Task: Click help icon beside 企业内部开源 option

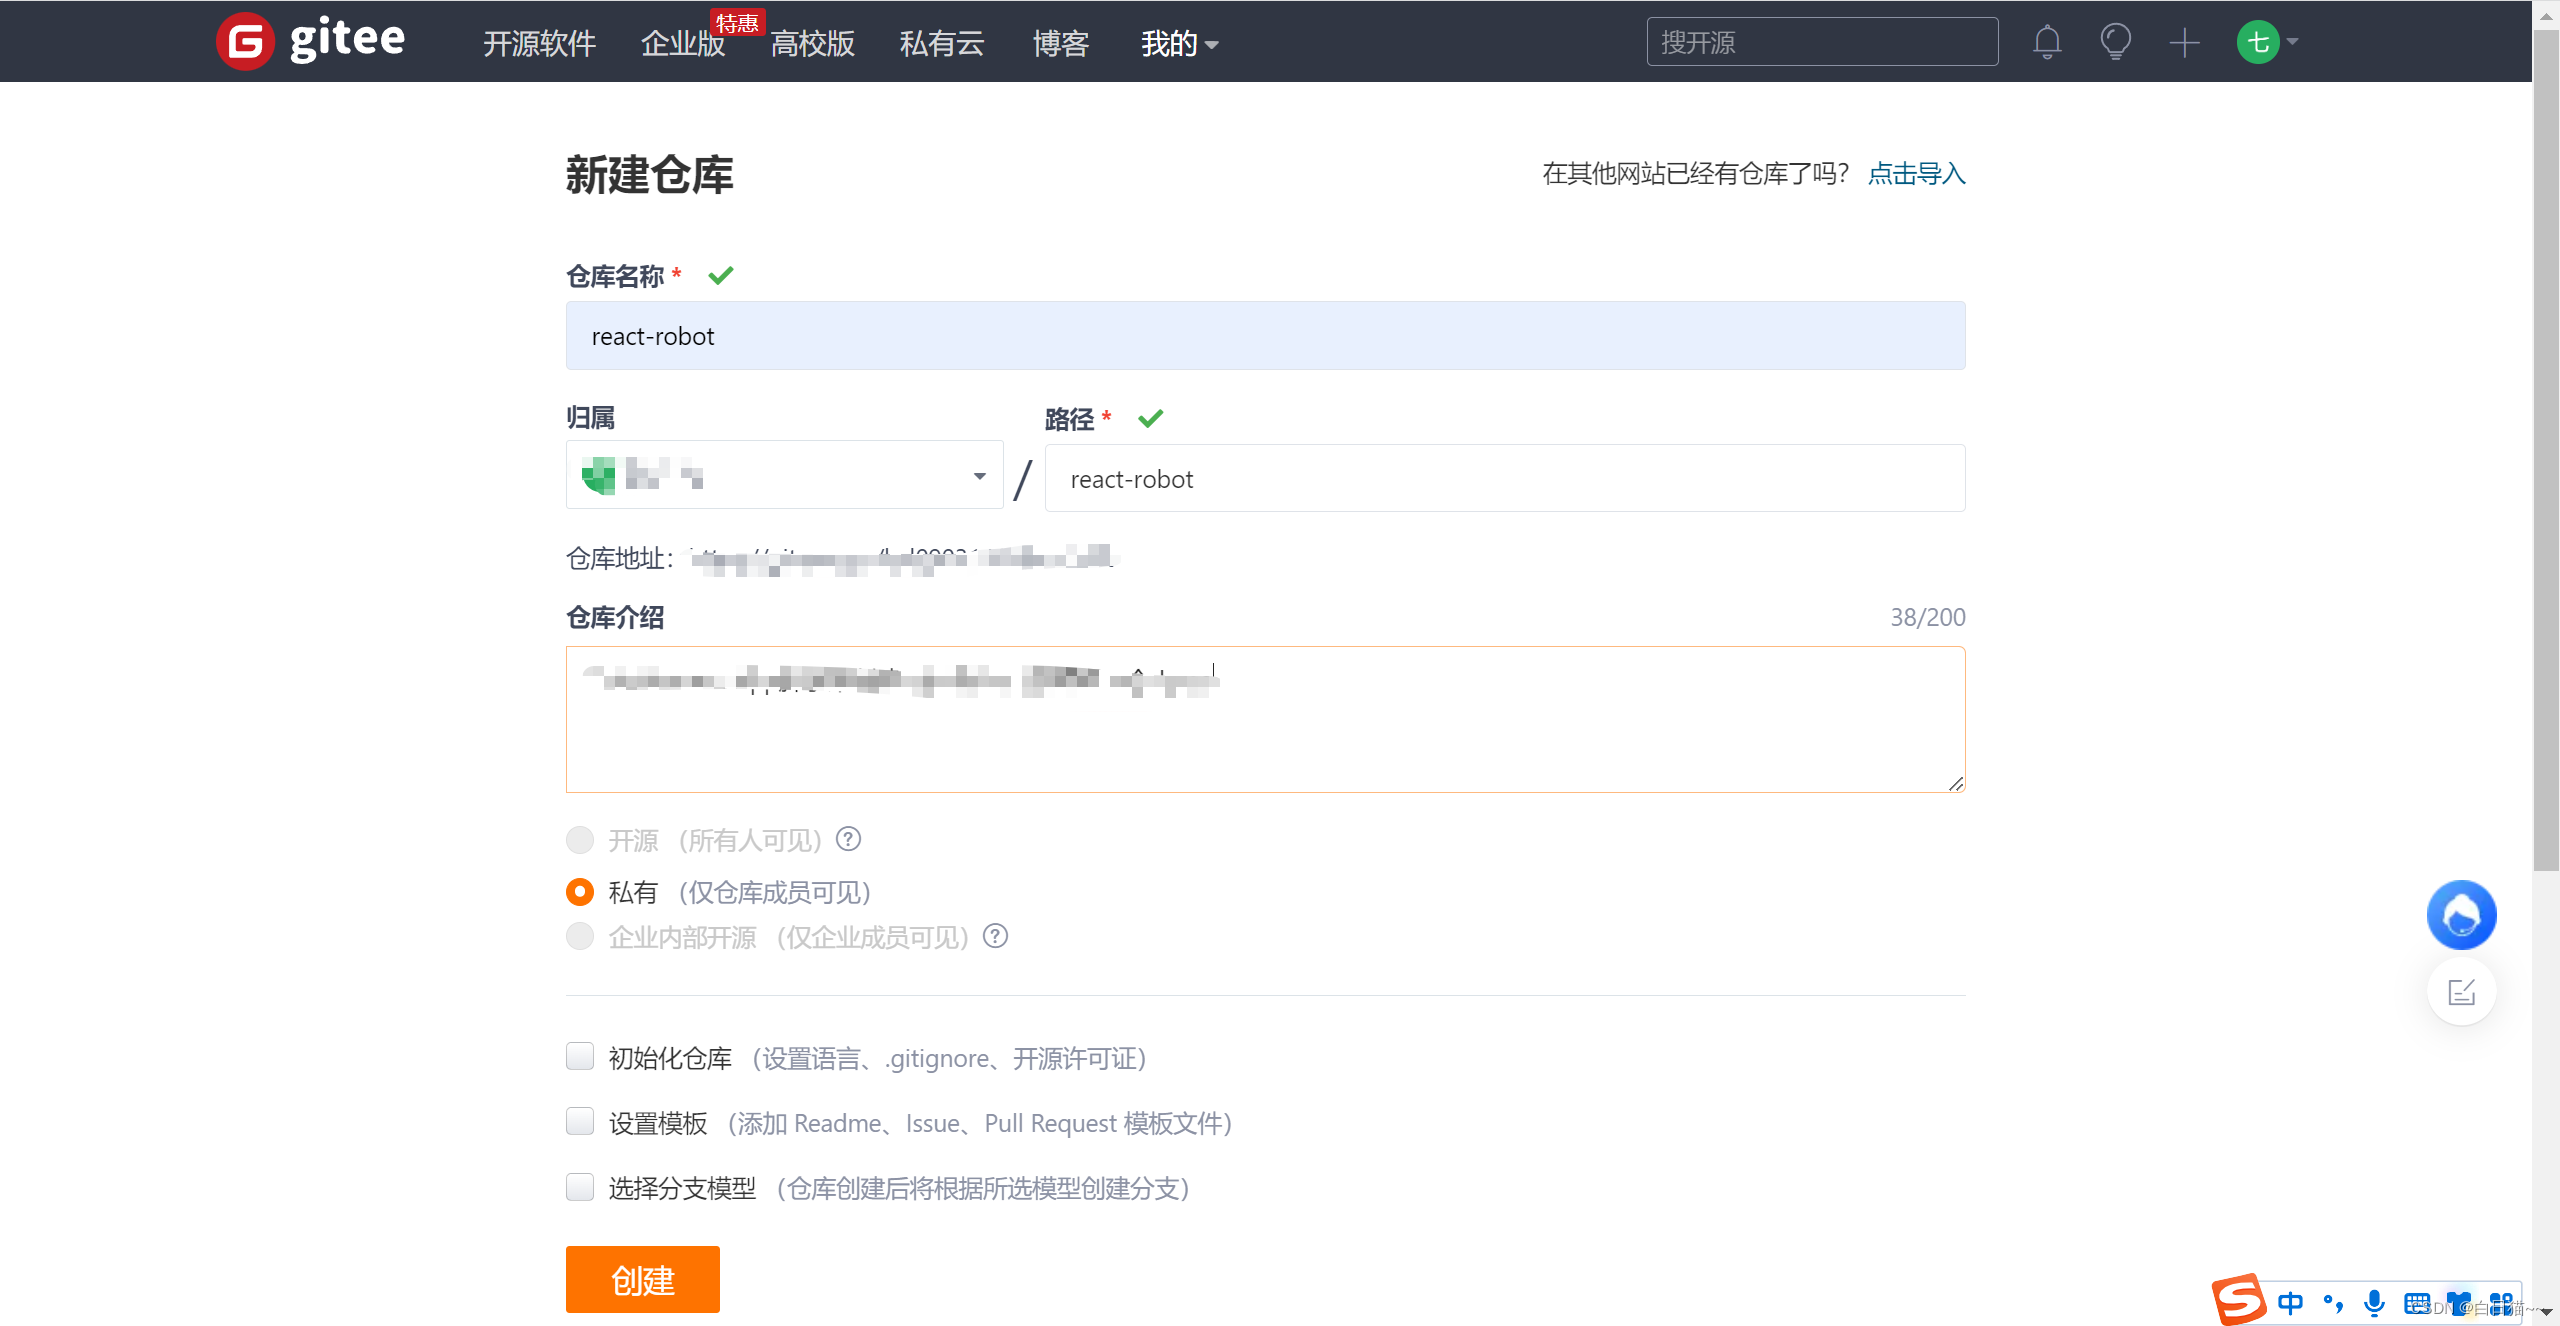Action: point(995,936)
